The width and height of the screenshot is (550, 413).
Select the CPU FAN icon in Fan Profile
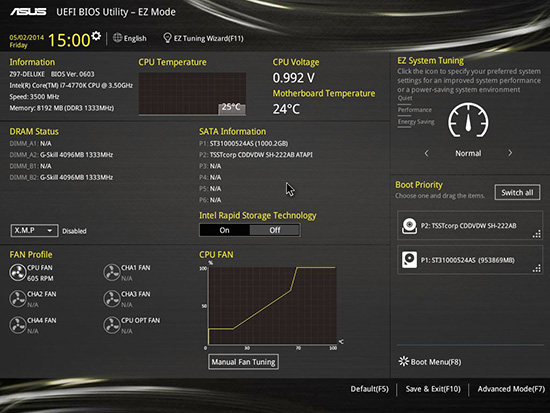coord(18,273)
